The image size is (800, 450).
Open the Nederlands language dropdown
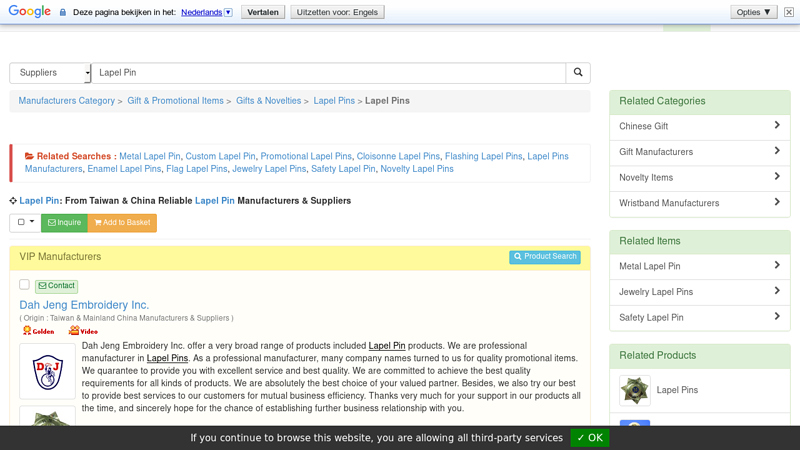(x=207, y=12)
